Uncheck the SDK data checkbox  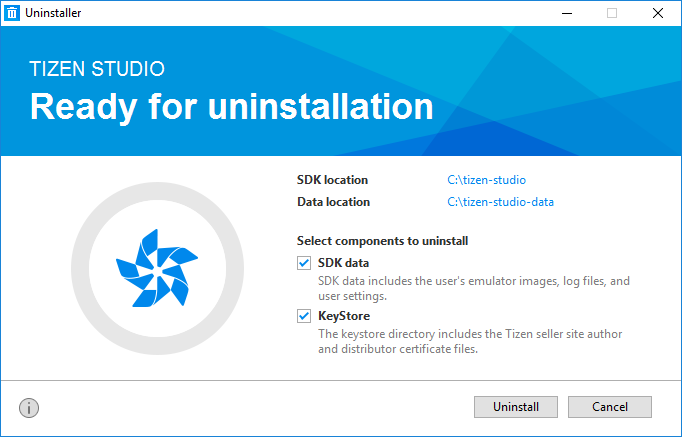pos(304,263)
